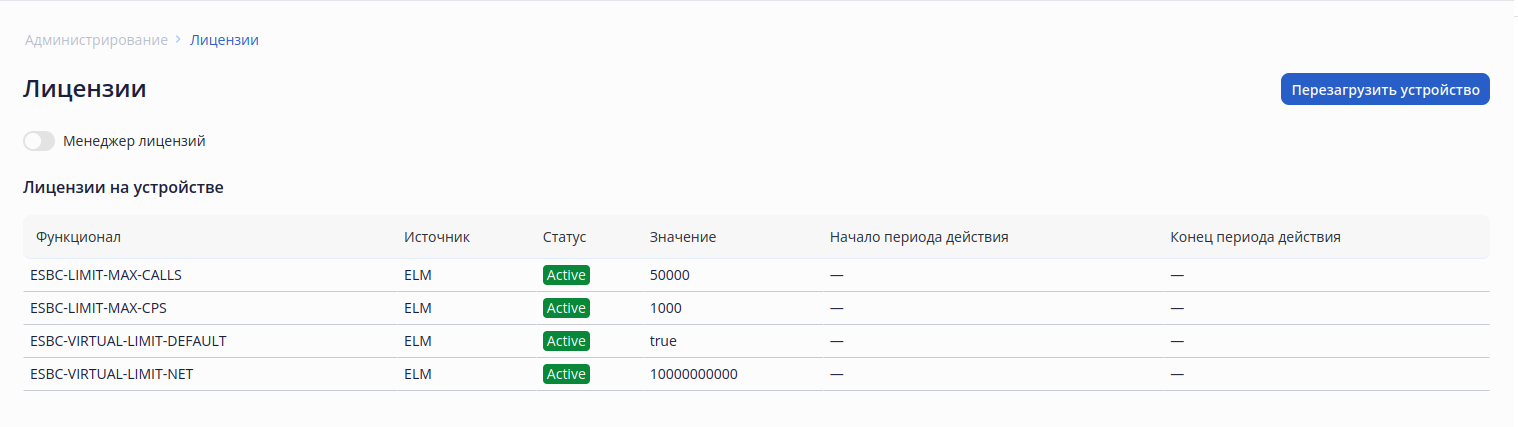Click the Active badge for ESBC-VIRTUAL-LIMIT-DEFAULT
The width and height of the screenshot is (1518, 427).
(566, 341)
